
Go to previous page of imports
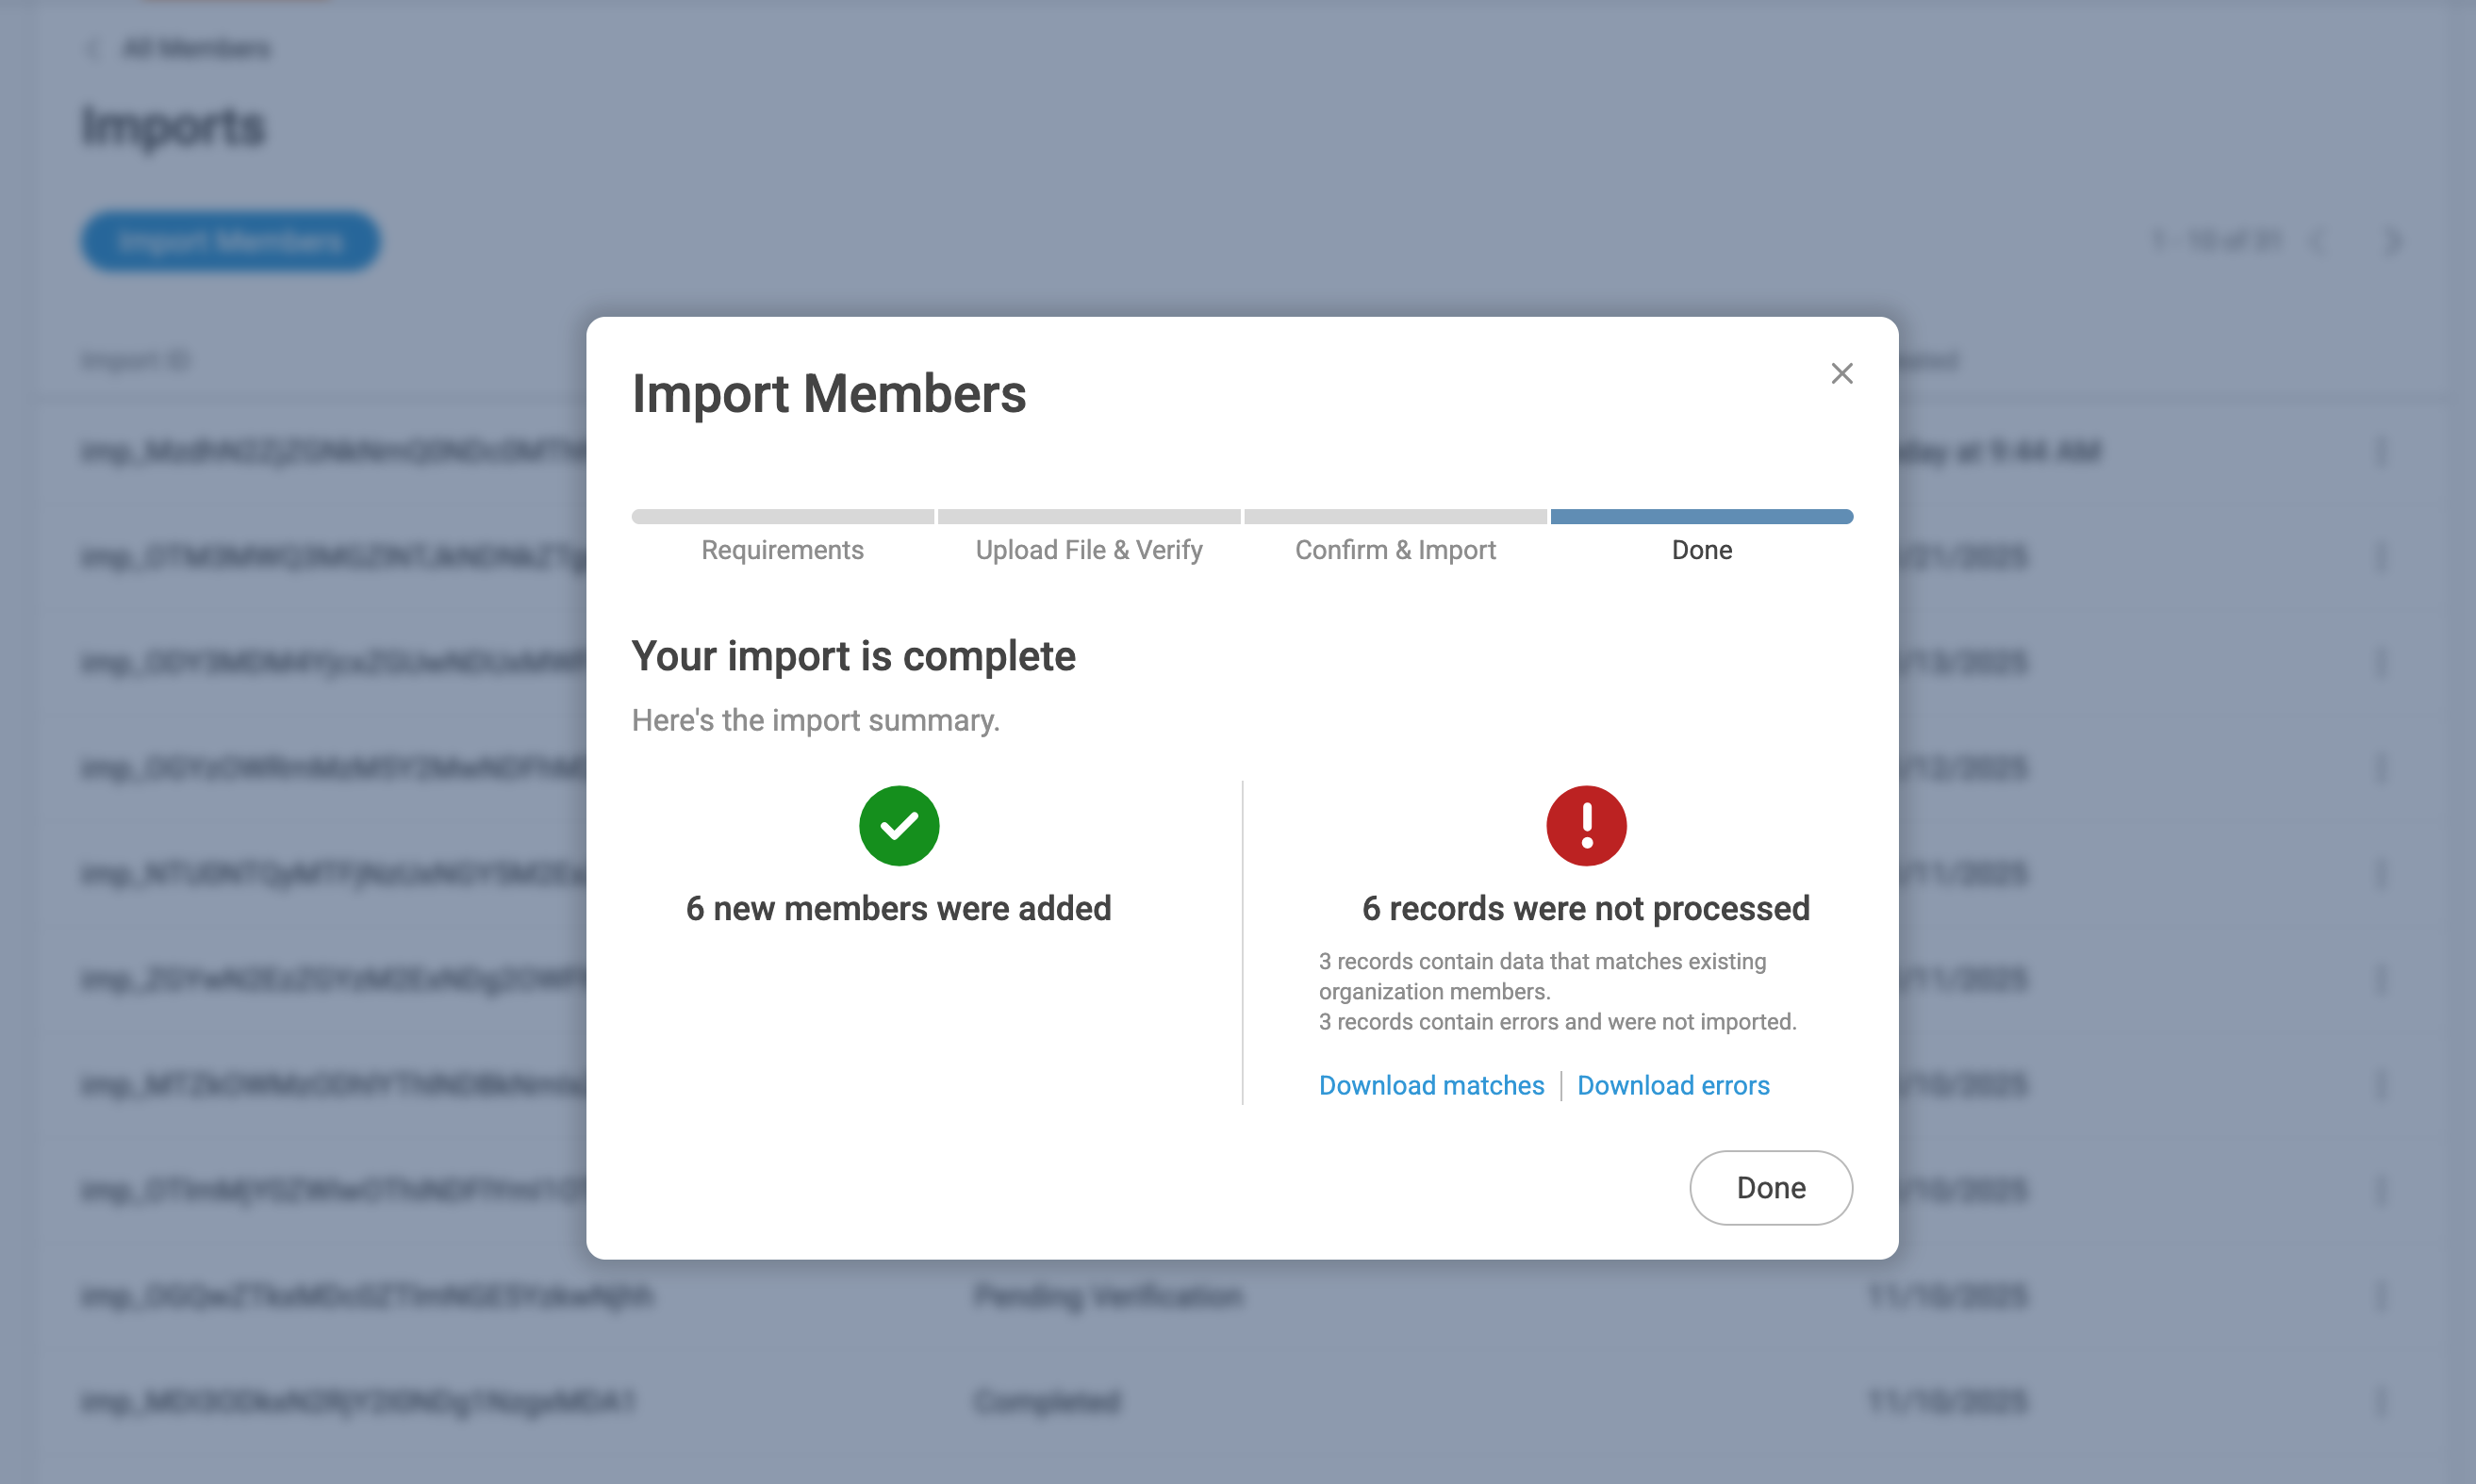click(2317, 241)
